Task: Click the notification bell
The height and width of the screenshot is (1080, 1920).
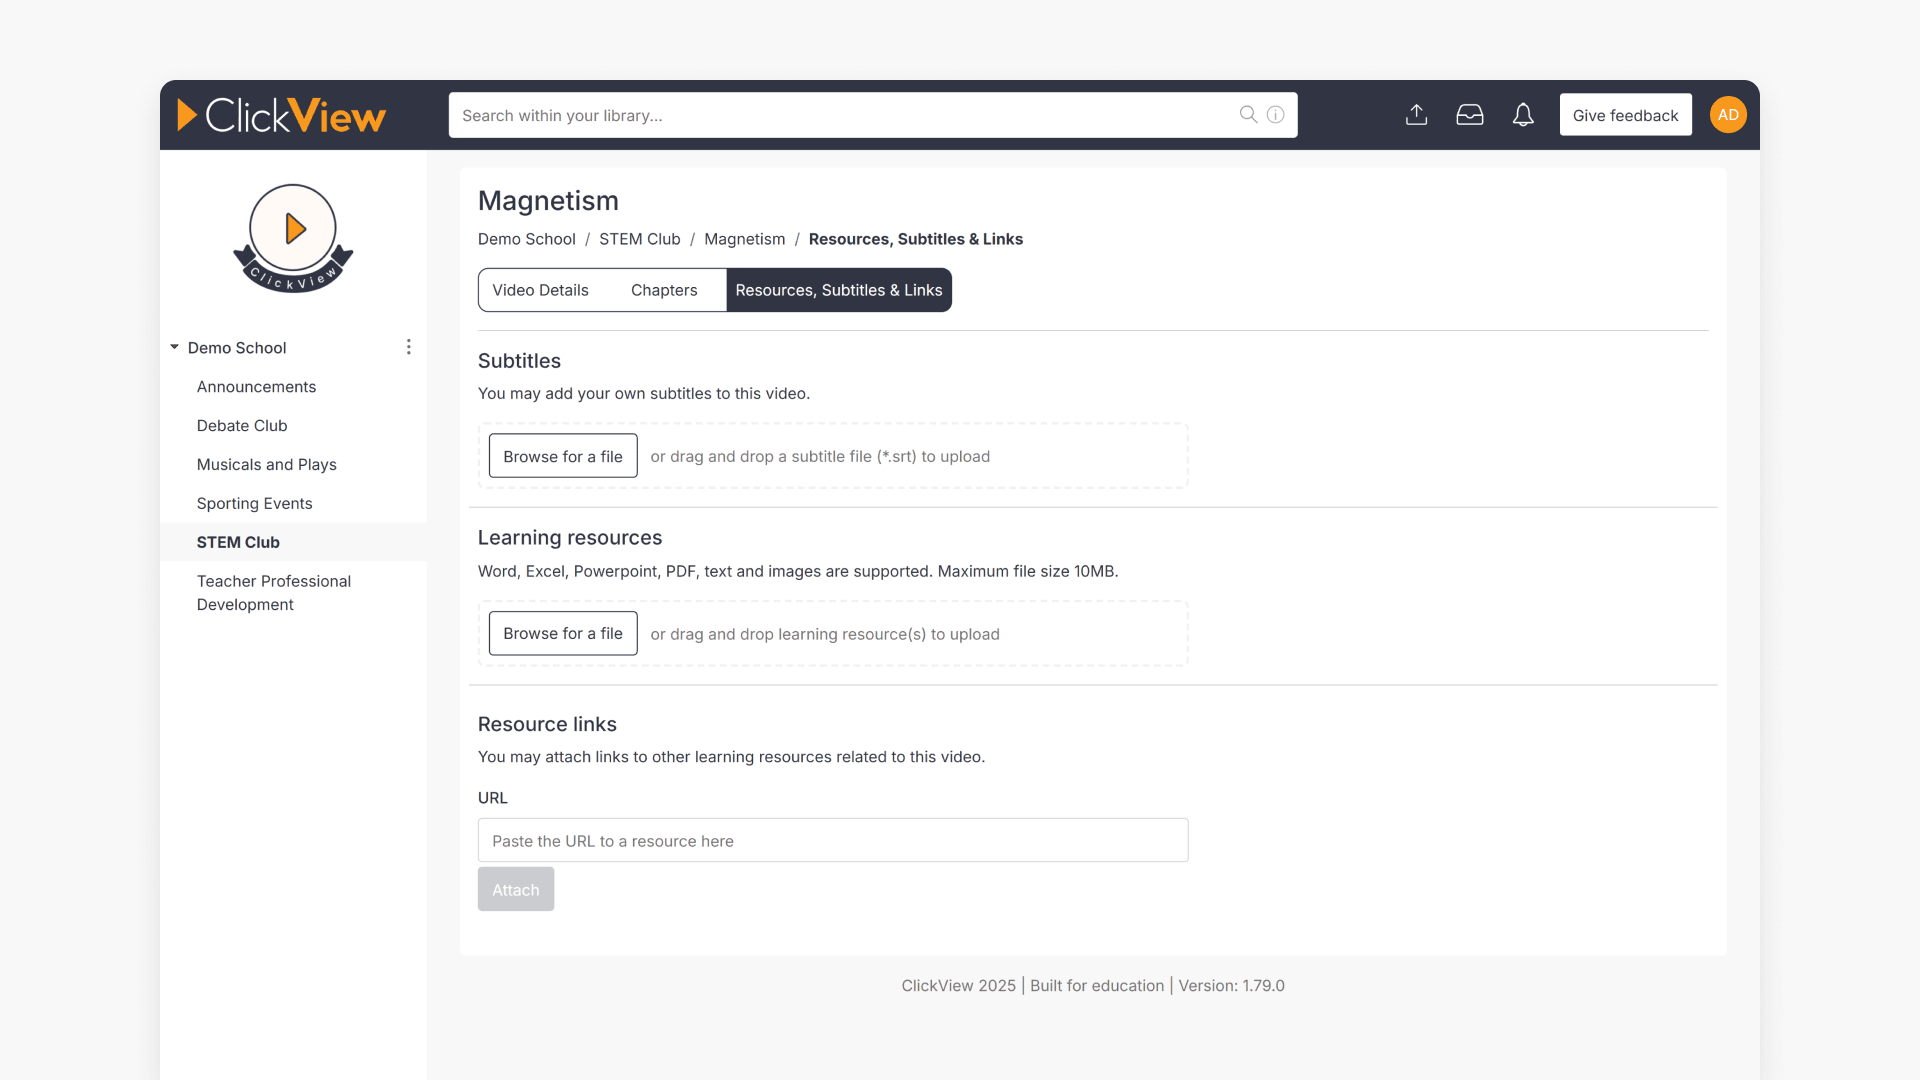Action: coord(1522,114)
